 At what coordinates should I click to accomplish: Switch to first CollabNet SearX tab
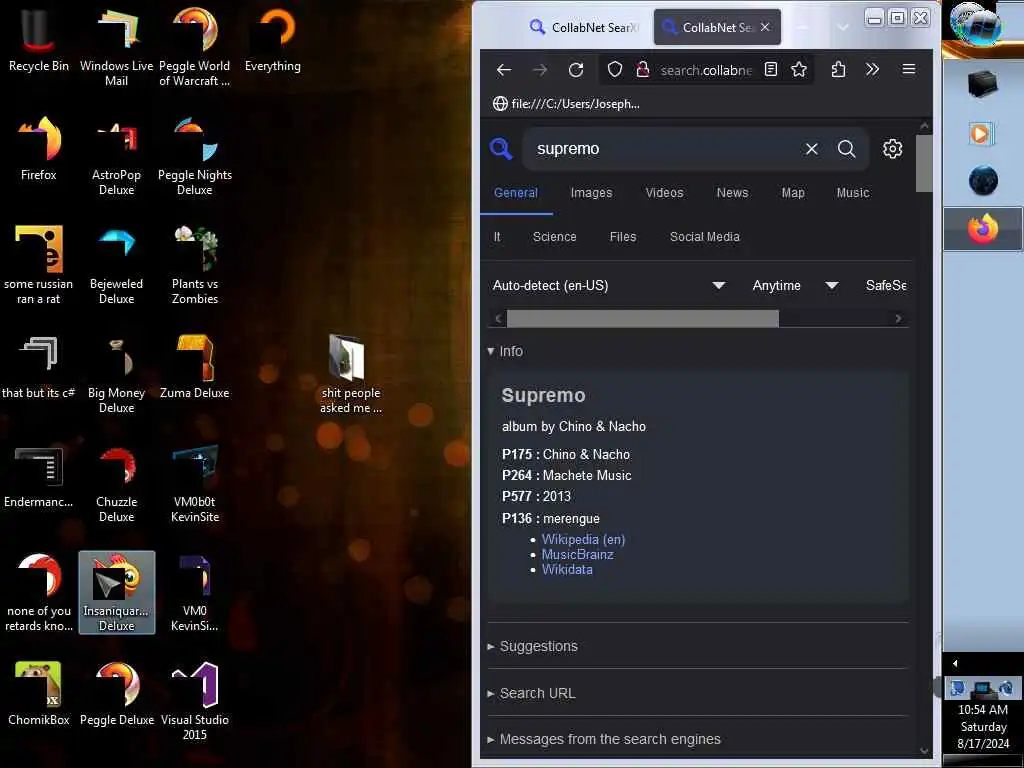coord(584,27)
